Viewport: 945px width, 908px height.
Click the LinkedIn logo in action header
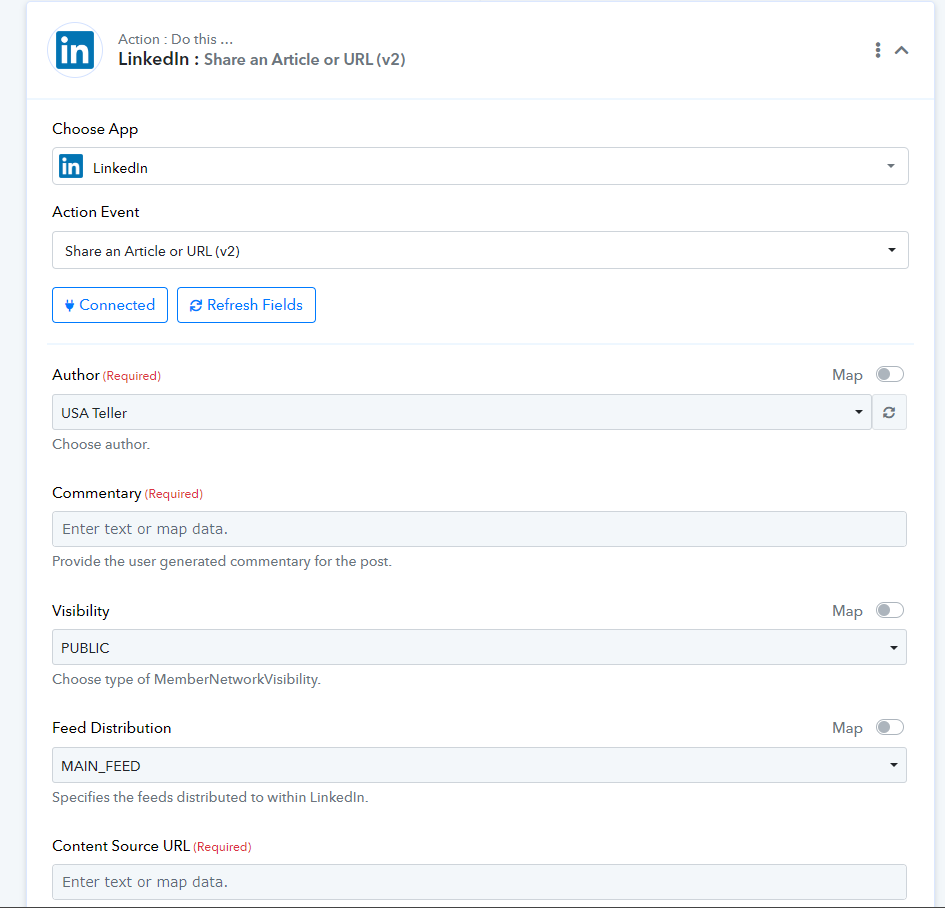75,50
